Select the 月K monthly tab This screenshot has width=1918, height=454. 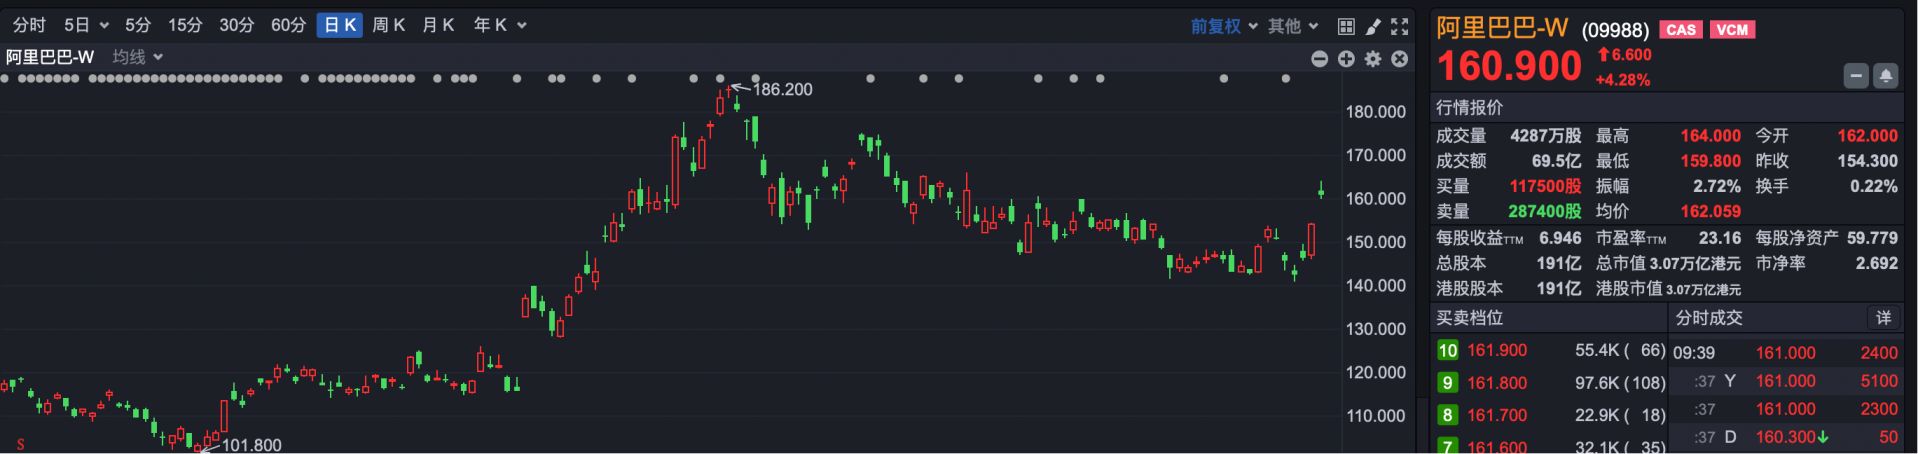[438, 25]
